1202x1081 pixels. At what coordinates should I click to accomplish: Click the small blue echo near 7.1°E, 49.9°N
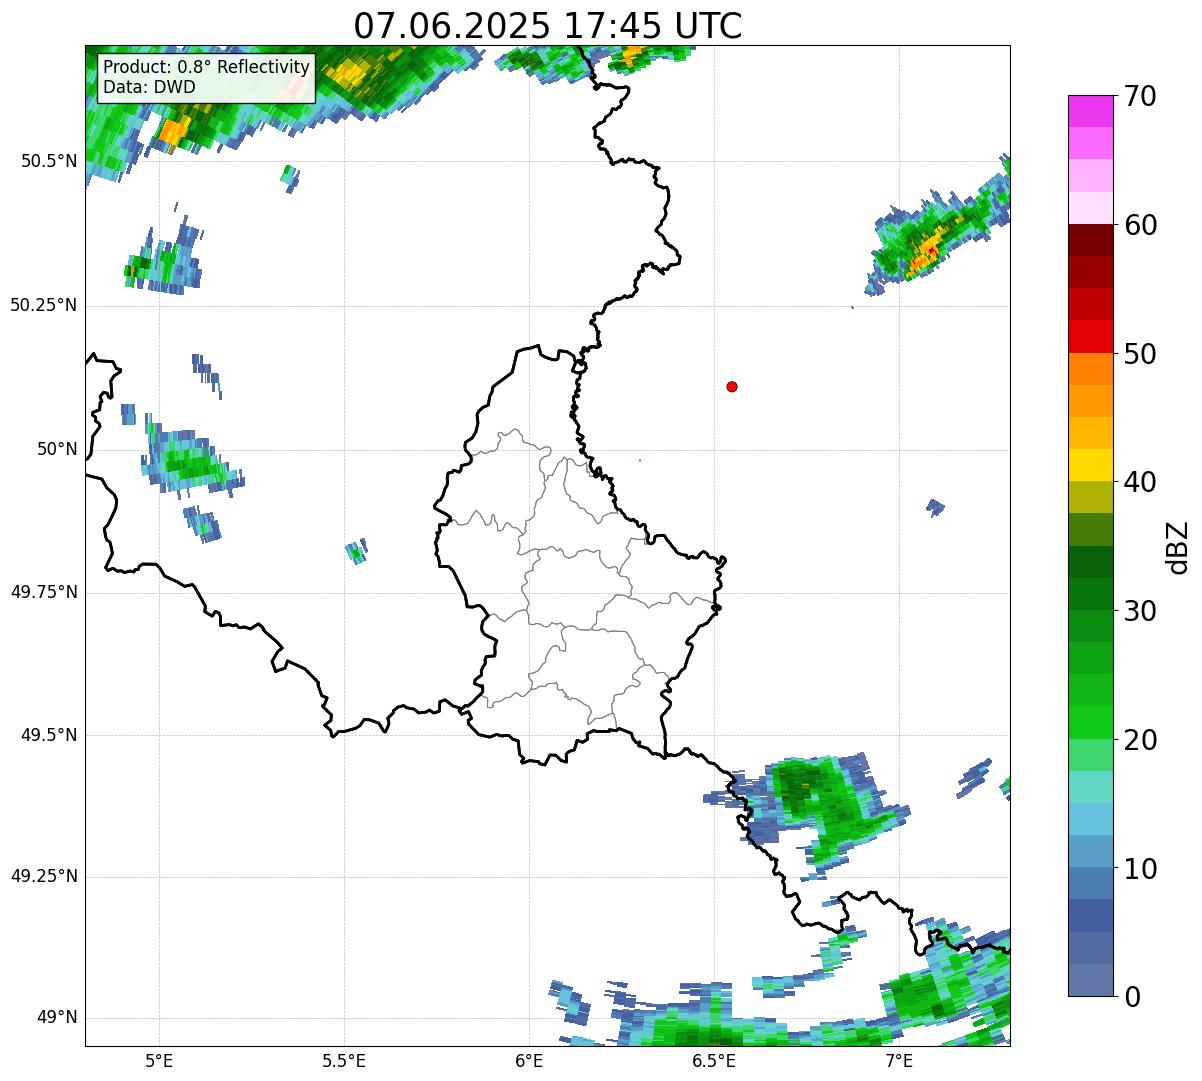pyautogui.click(x=935, y=508)
